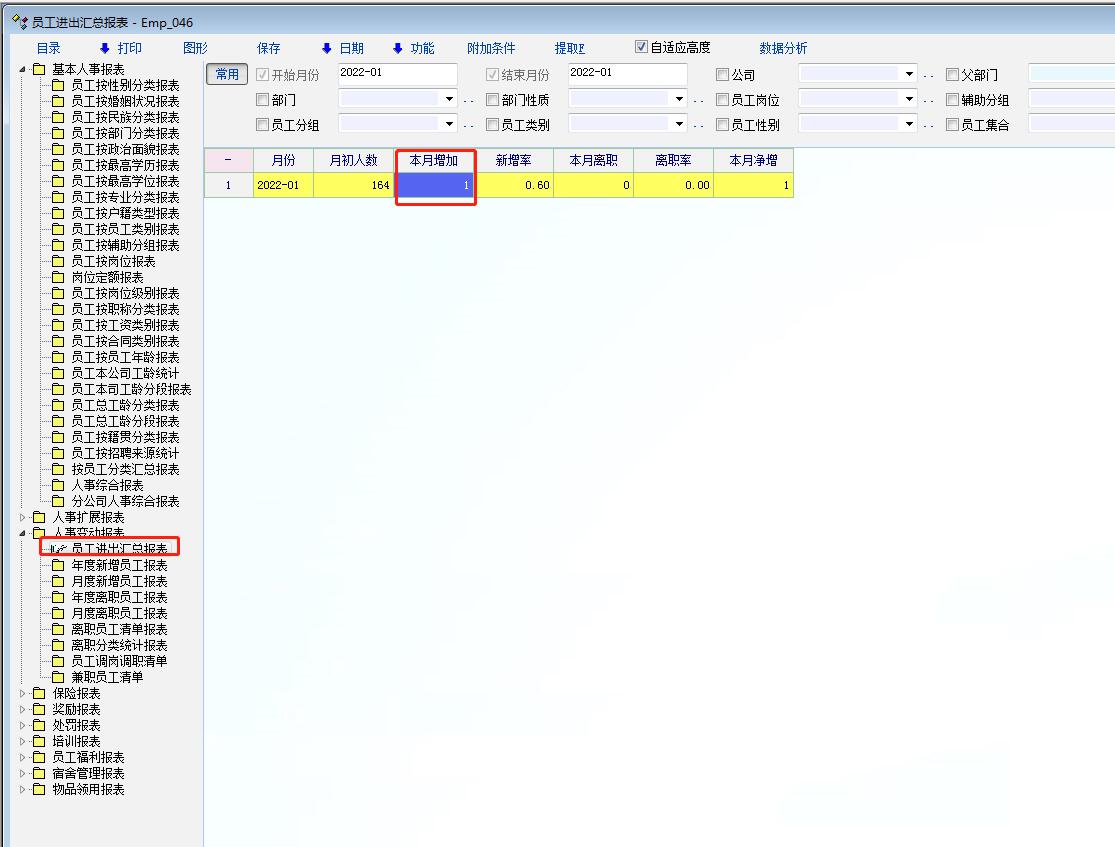Uncheck the 自适应高度 checkbox
Viewport: 1115px width, 847px height.
[x=641, y=47]
